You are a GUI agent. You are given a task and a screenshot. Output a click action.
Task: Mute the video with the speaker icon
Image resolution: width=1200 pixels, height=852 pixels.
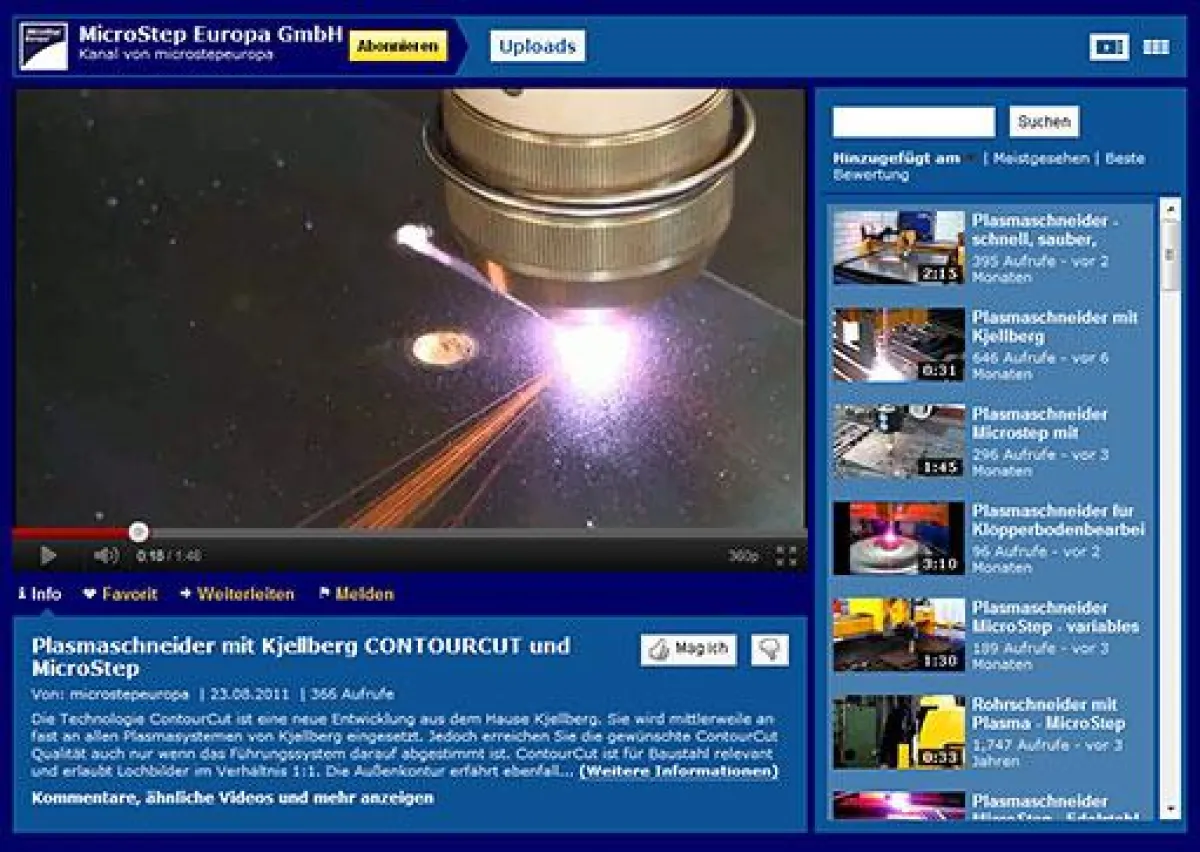tap(105, 554)
